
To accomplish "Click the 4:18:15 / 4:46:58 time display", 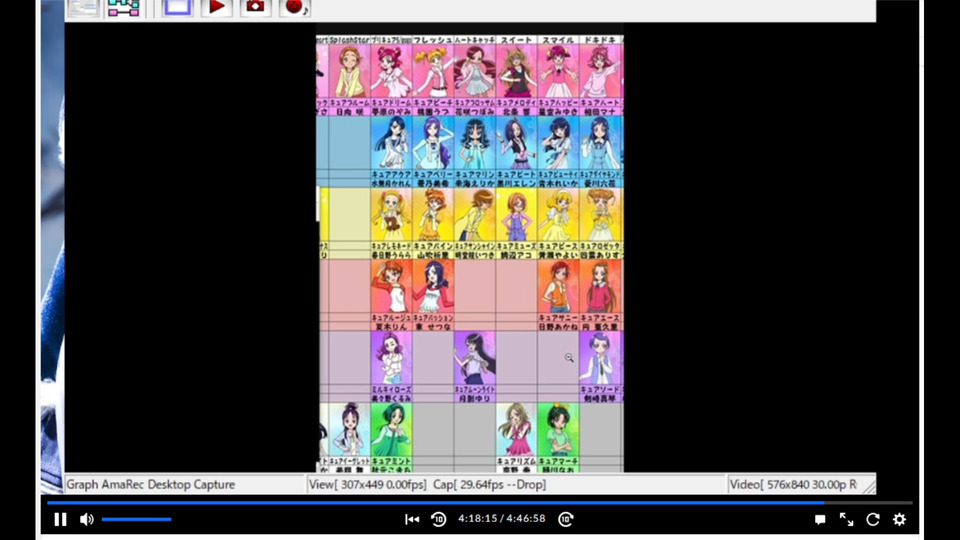I will click(501, 519).
